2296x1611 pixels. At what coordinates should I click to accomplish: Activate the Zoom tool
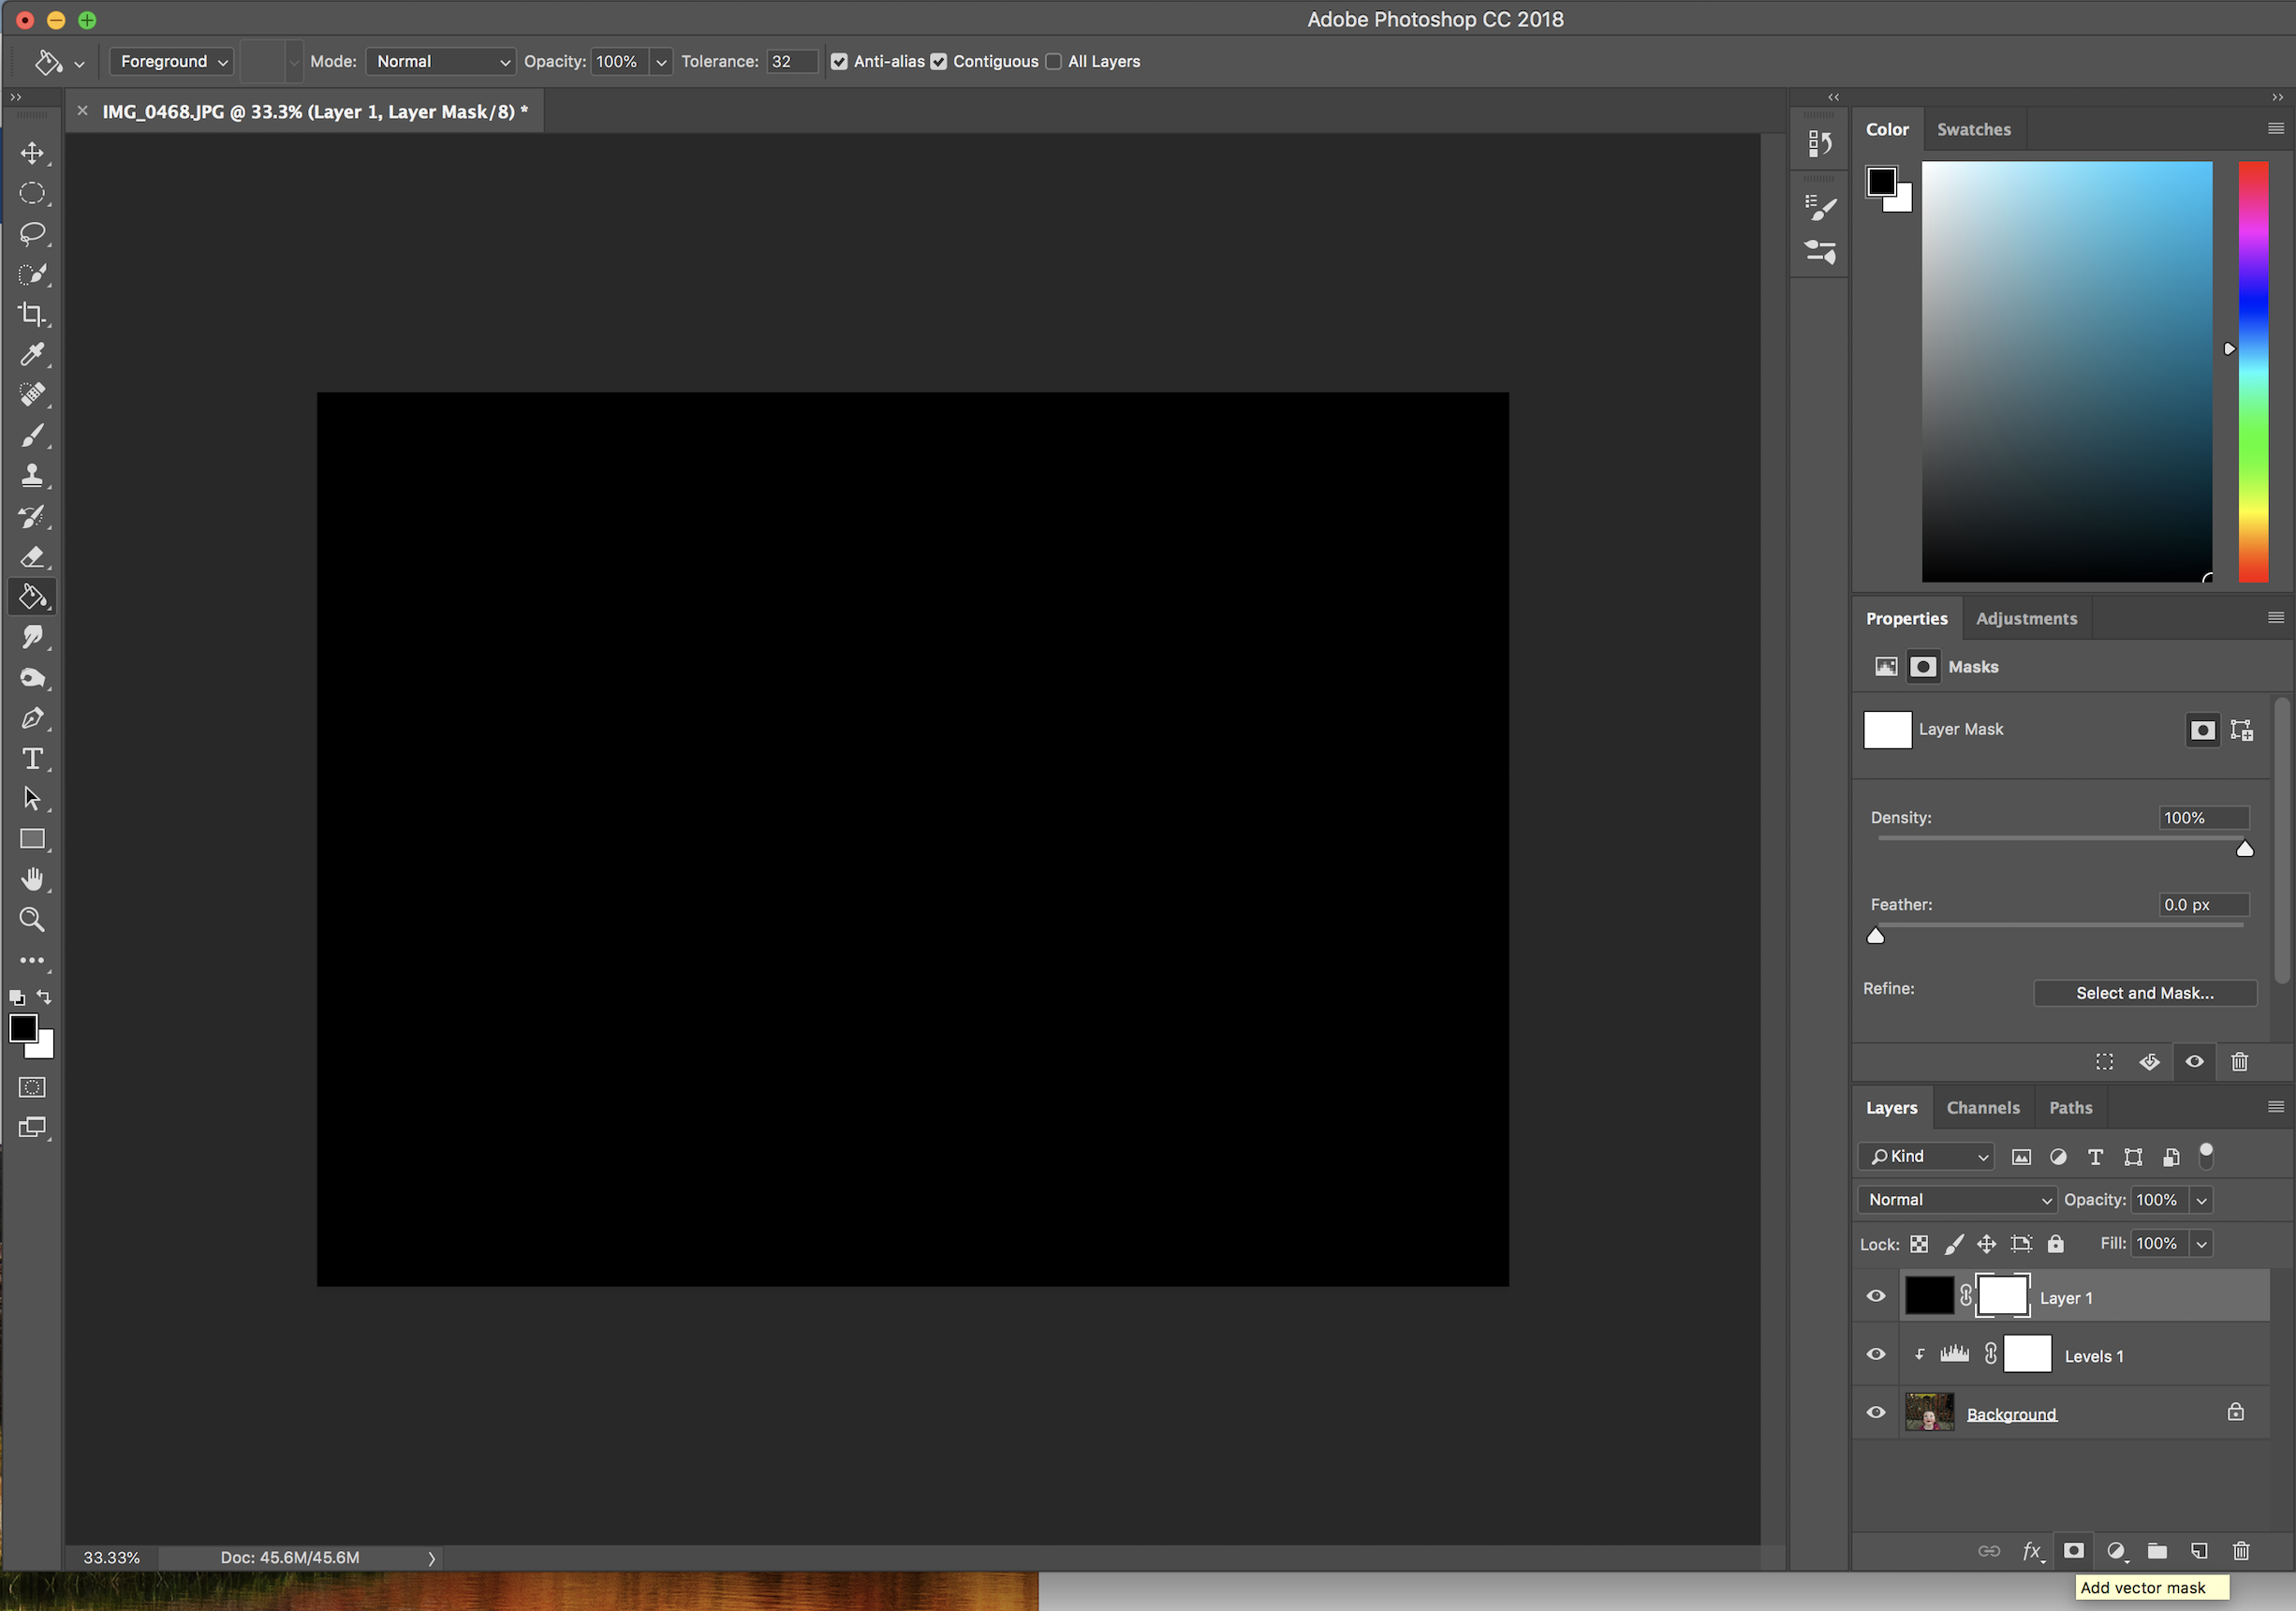(32, 919)
